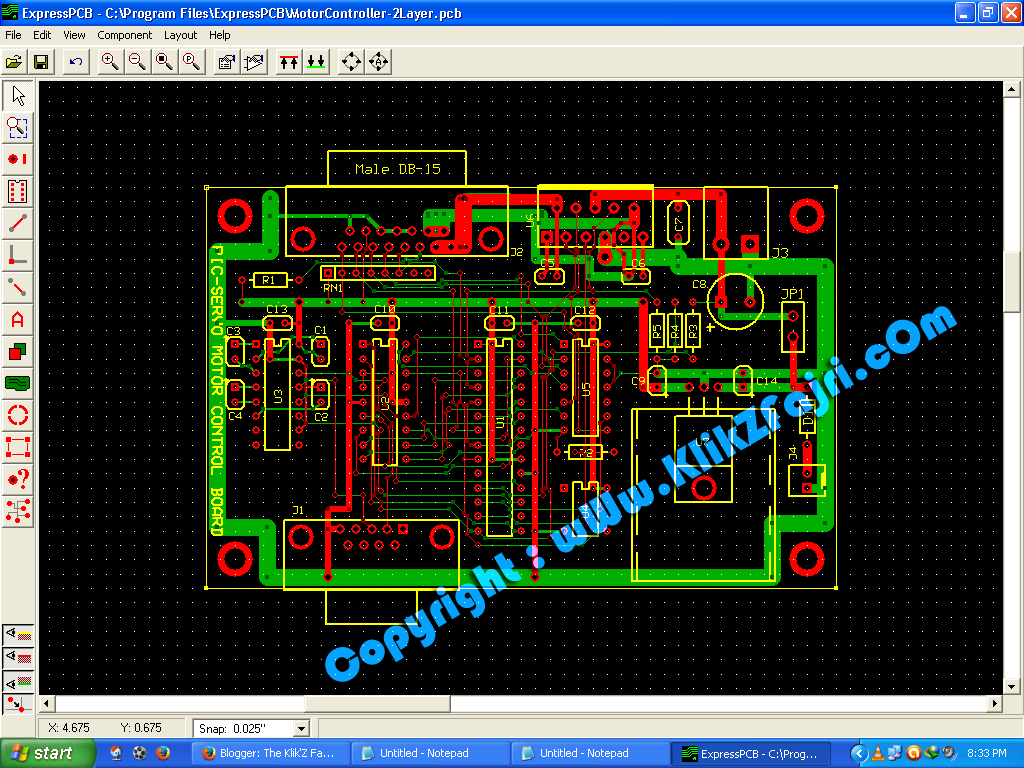The height and width of the screenshot is (768, 1024).
Task: Click the J3 connector label
Action: [x=780, y=253]
